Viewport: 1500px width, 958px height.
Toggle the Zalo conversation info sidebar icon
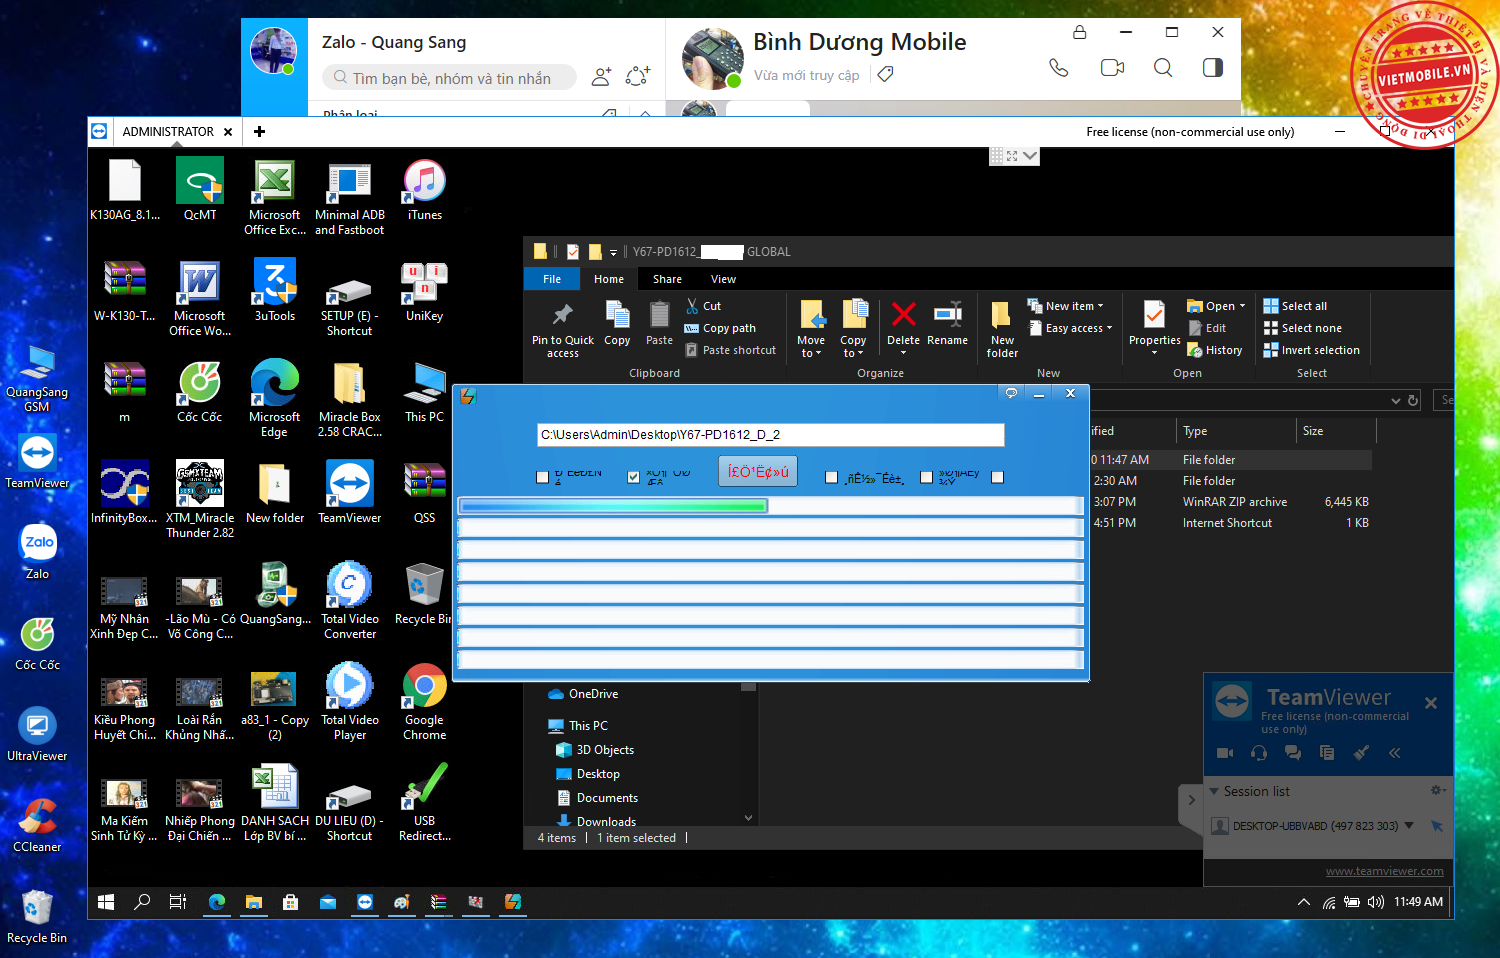point(1213,68)
